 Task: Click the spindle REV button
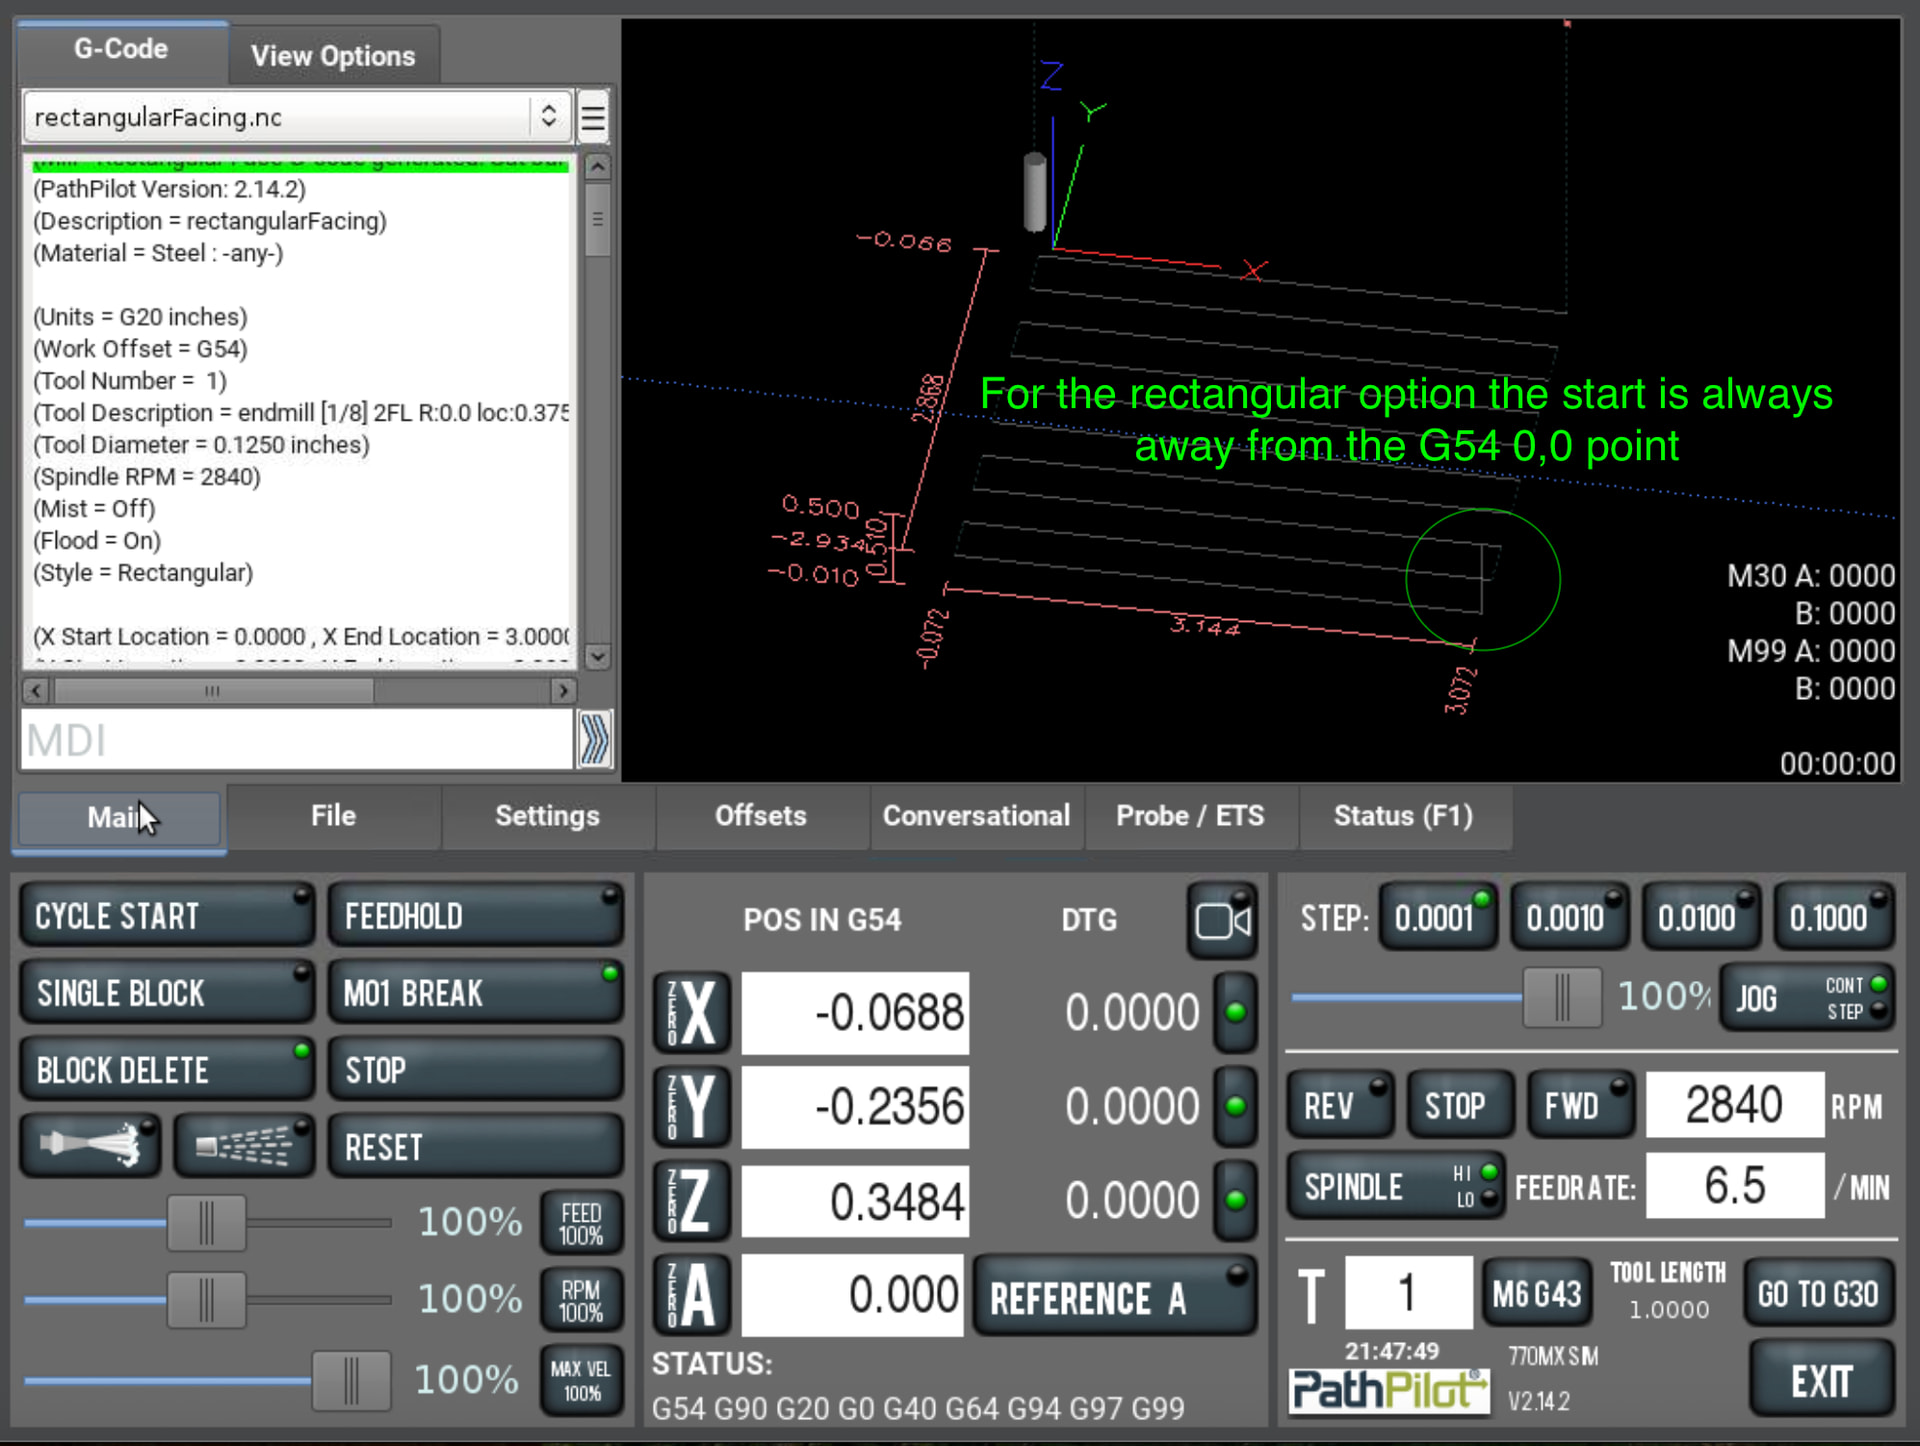point(1340,1105)
